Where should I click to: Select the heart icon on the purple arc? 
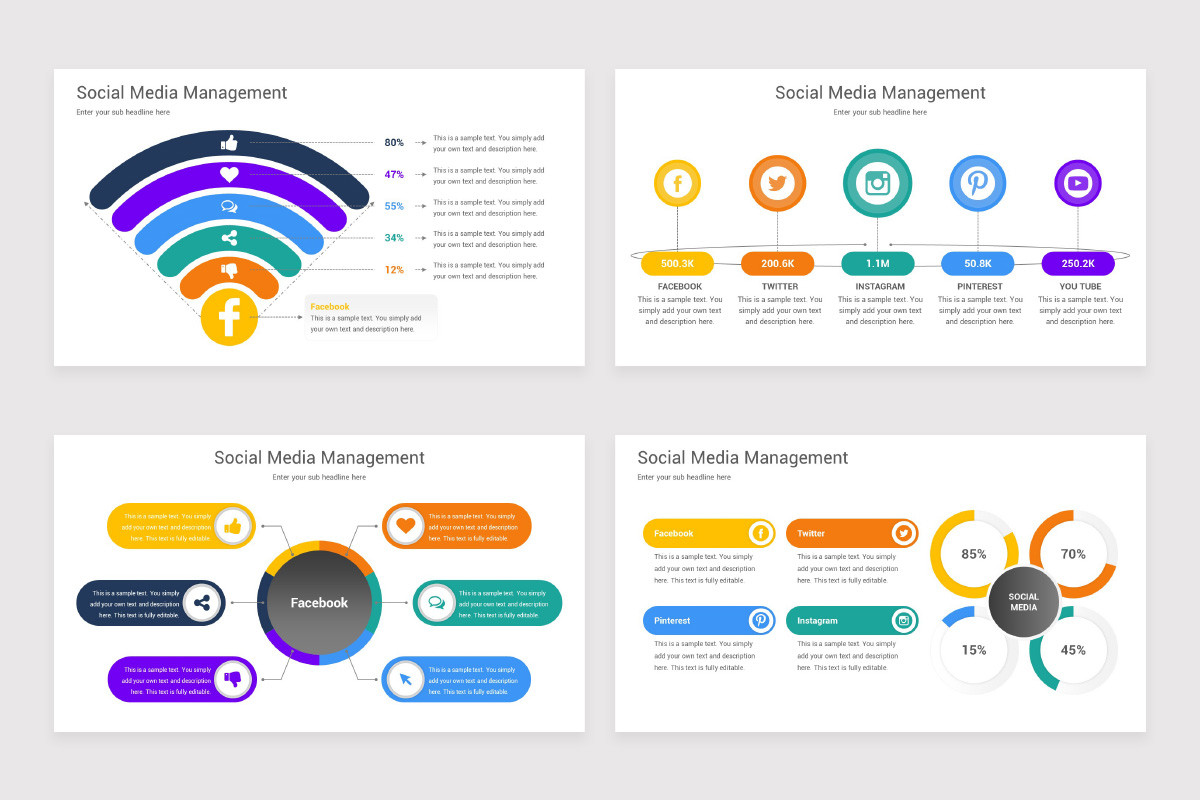pyautogui.click(x=229, y=175)
